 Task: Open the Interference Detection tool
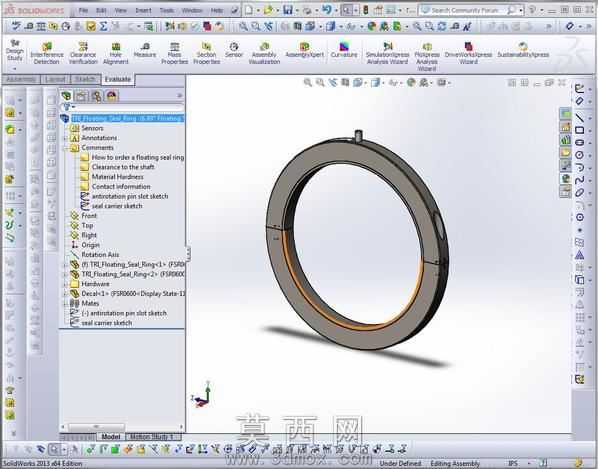tap(47, 53)
